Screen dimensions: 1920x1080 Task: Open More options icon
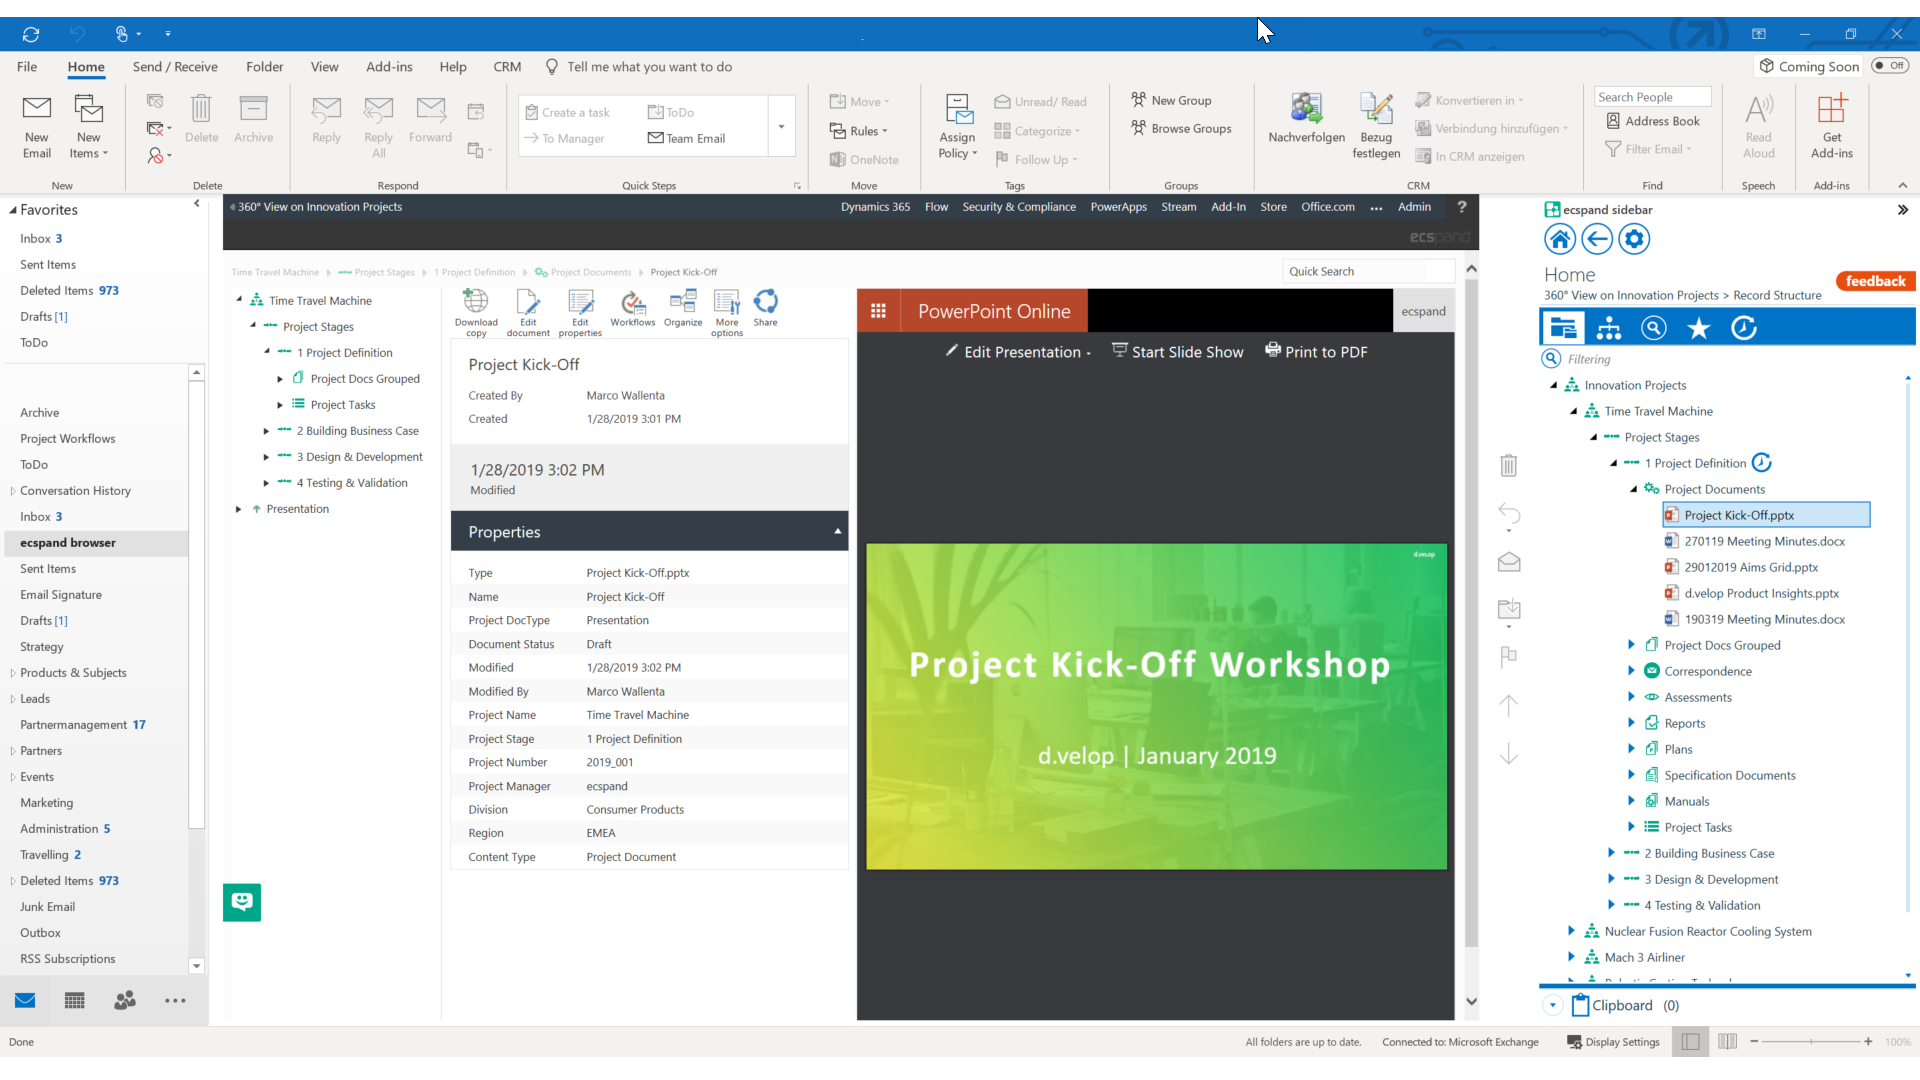(x=727, y=313)
